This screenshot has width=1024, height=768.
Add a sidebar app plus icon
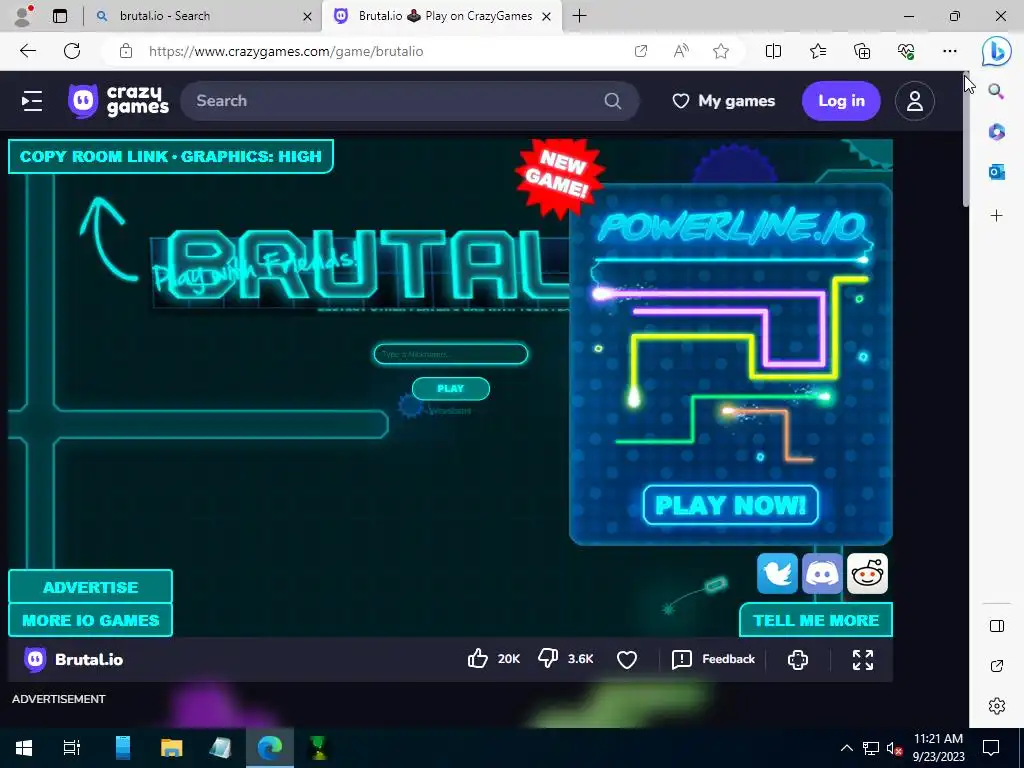(x=996, y=216)
